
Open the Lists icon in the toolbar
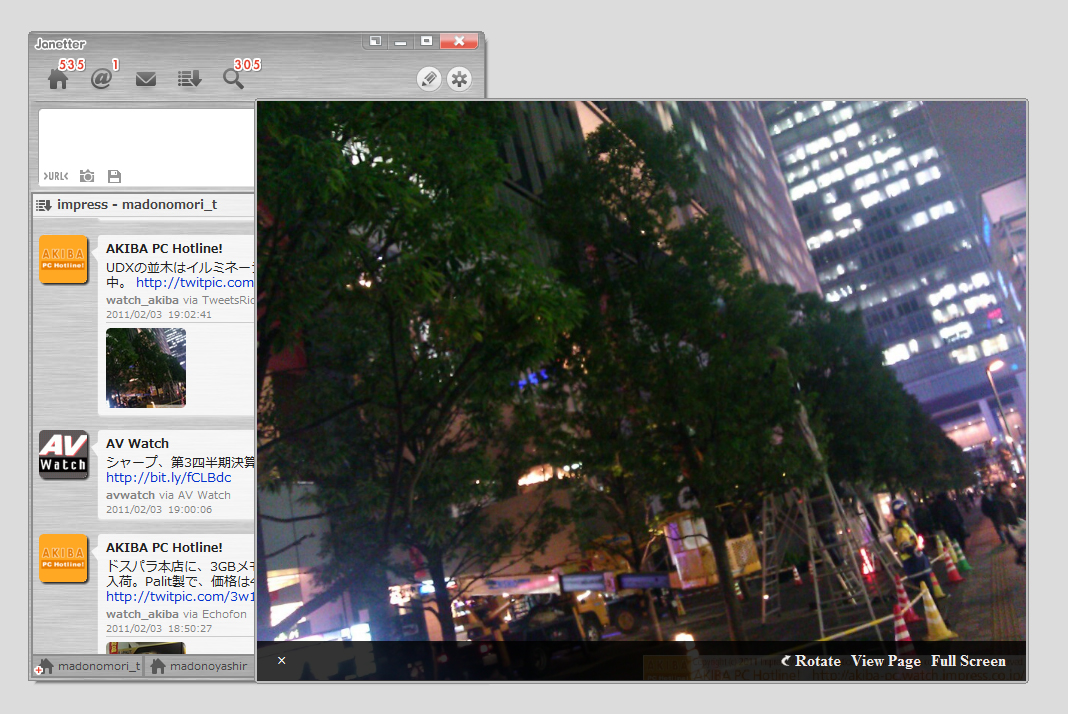point(189,78)
